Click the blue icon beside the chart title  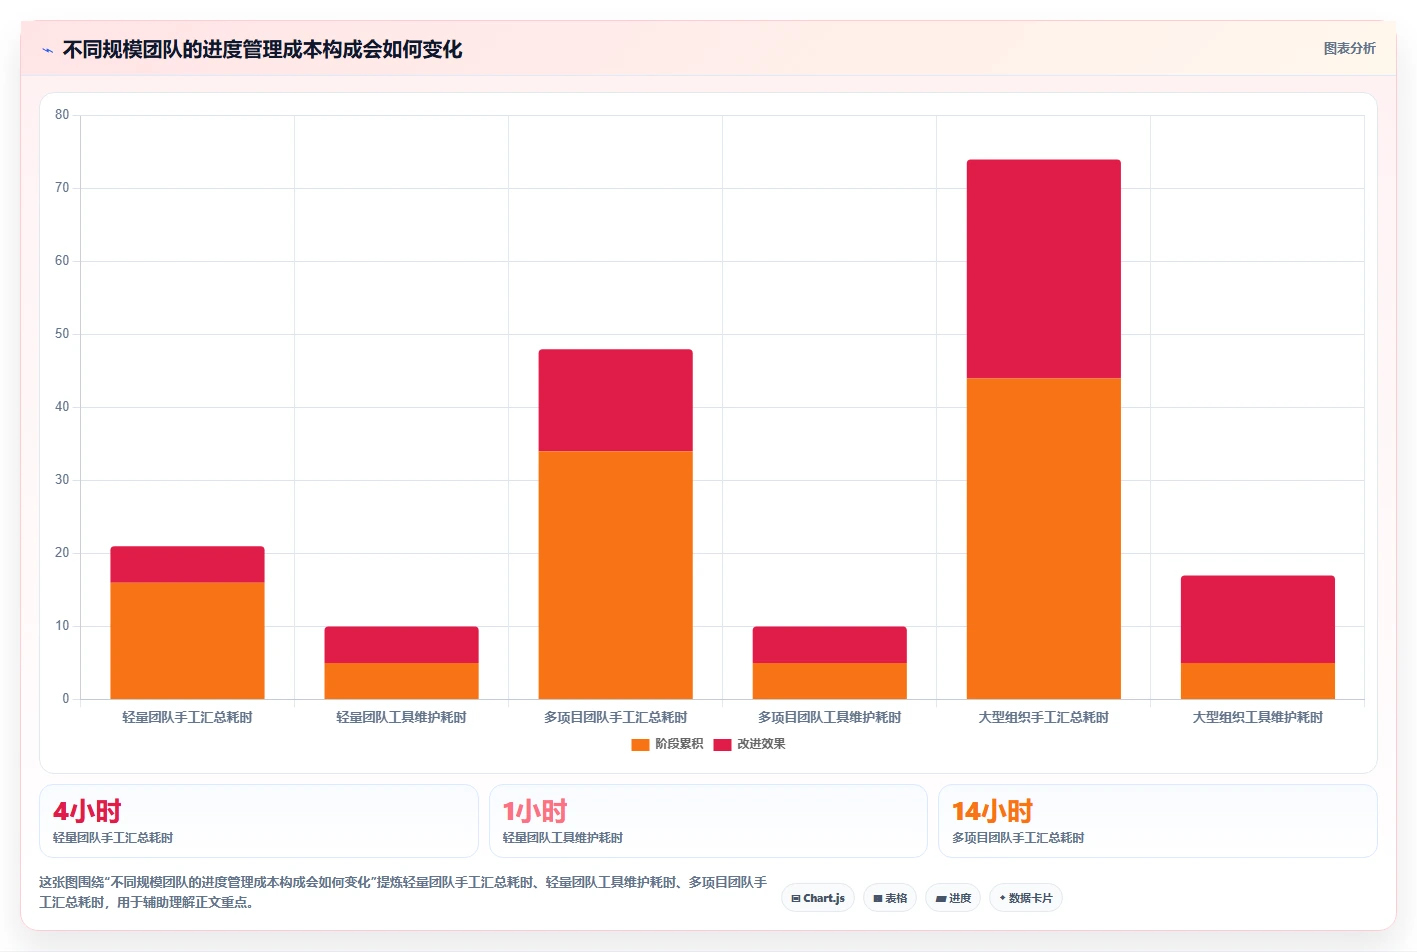click(47, 50)
